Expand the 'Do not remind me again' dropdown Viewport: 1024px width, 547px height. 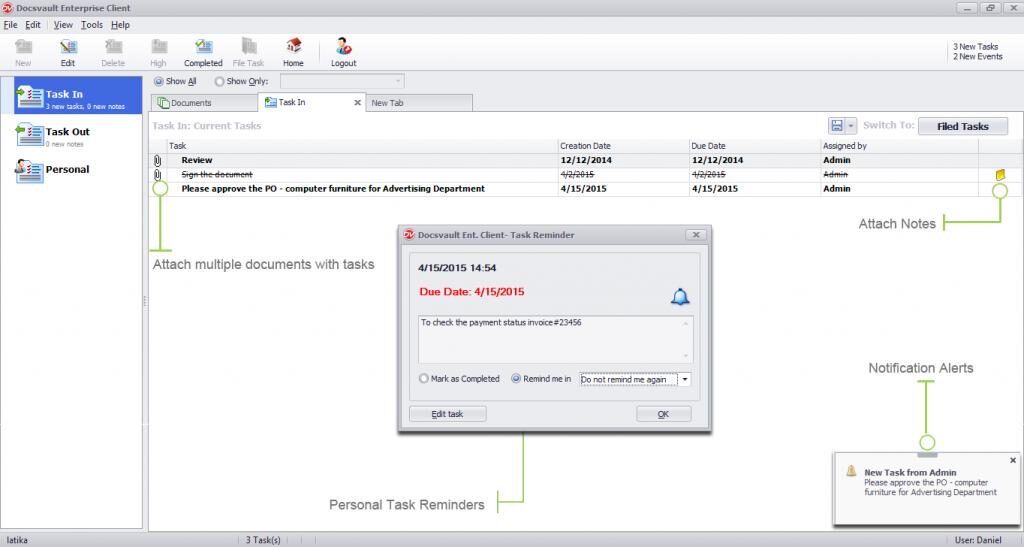coord(685,380)
